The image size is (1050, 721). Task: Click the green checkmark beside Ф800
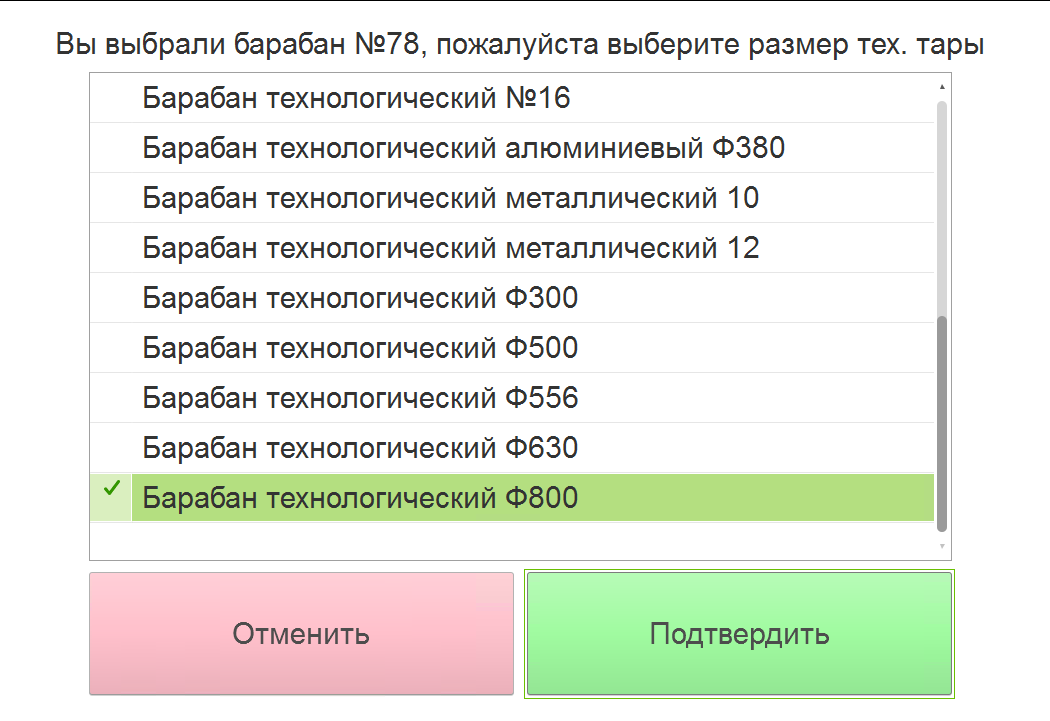(112, 487)
